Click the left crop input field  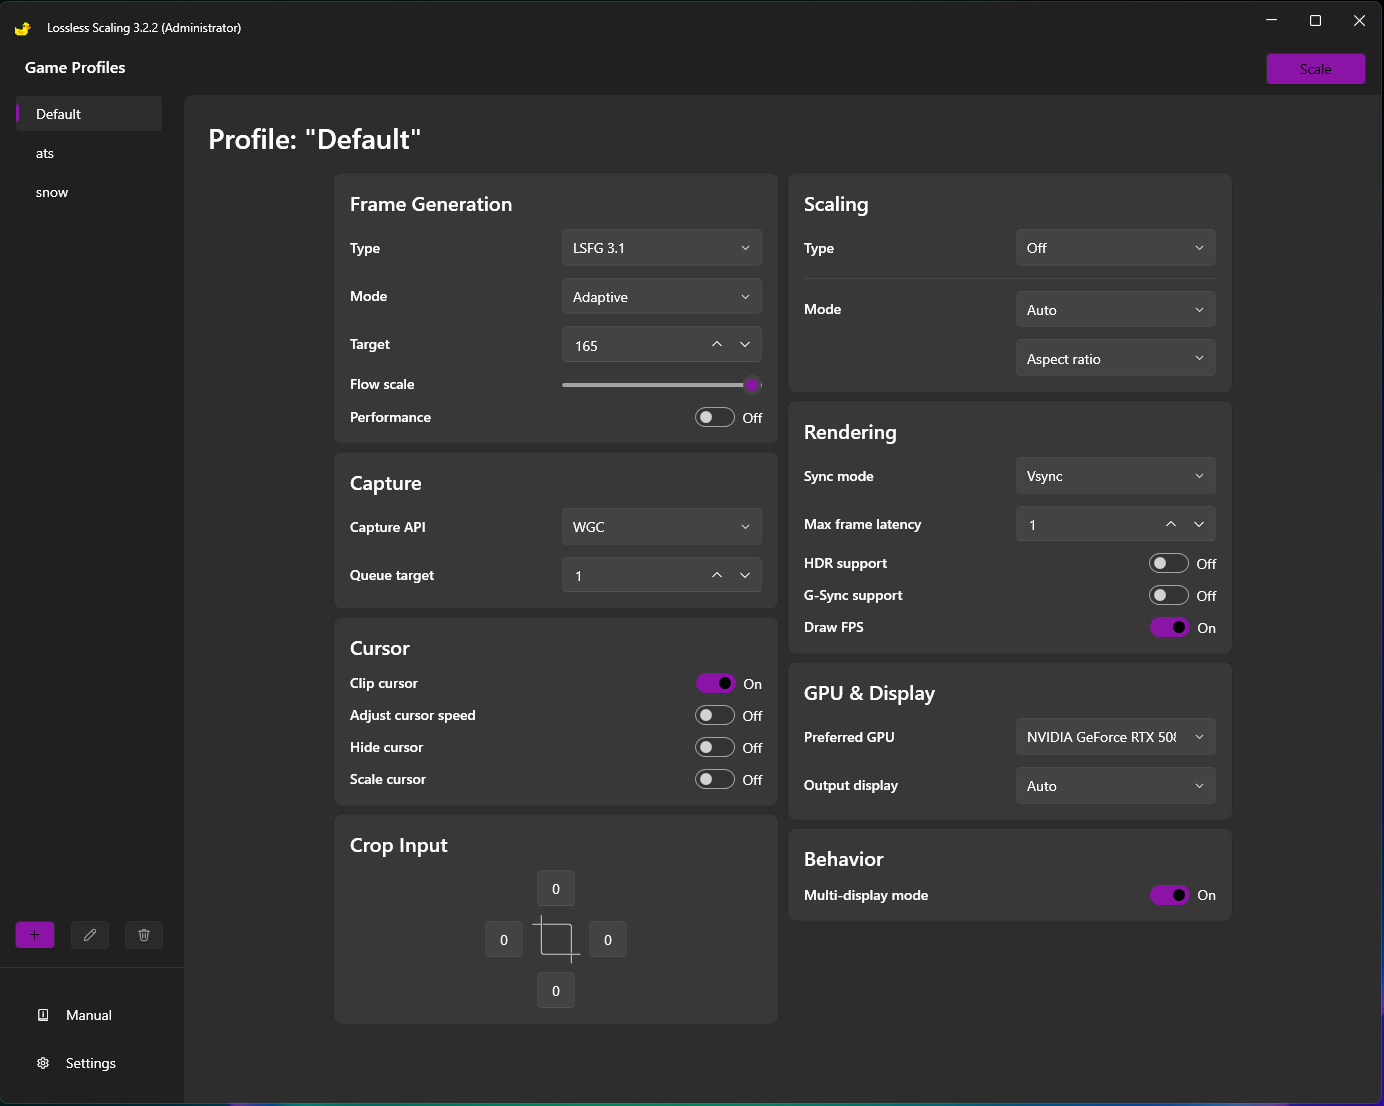[504, 940]
